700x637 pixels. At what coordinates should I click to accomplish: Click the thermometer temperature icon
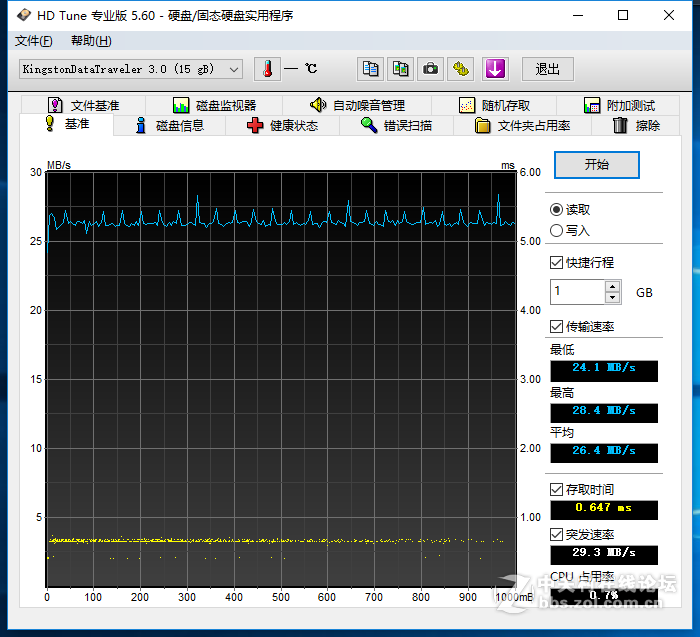(x=267, y=69)
